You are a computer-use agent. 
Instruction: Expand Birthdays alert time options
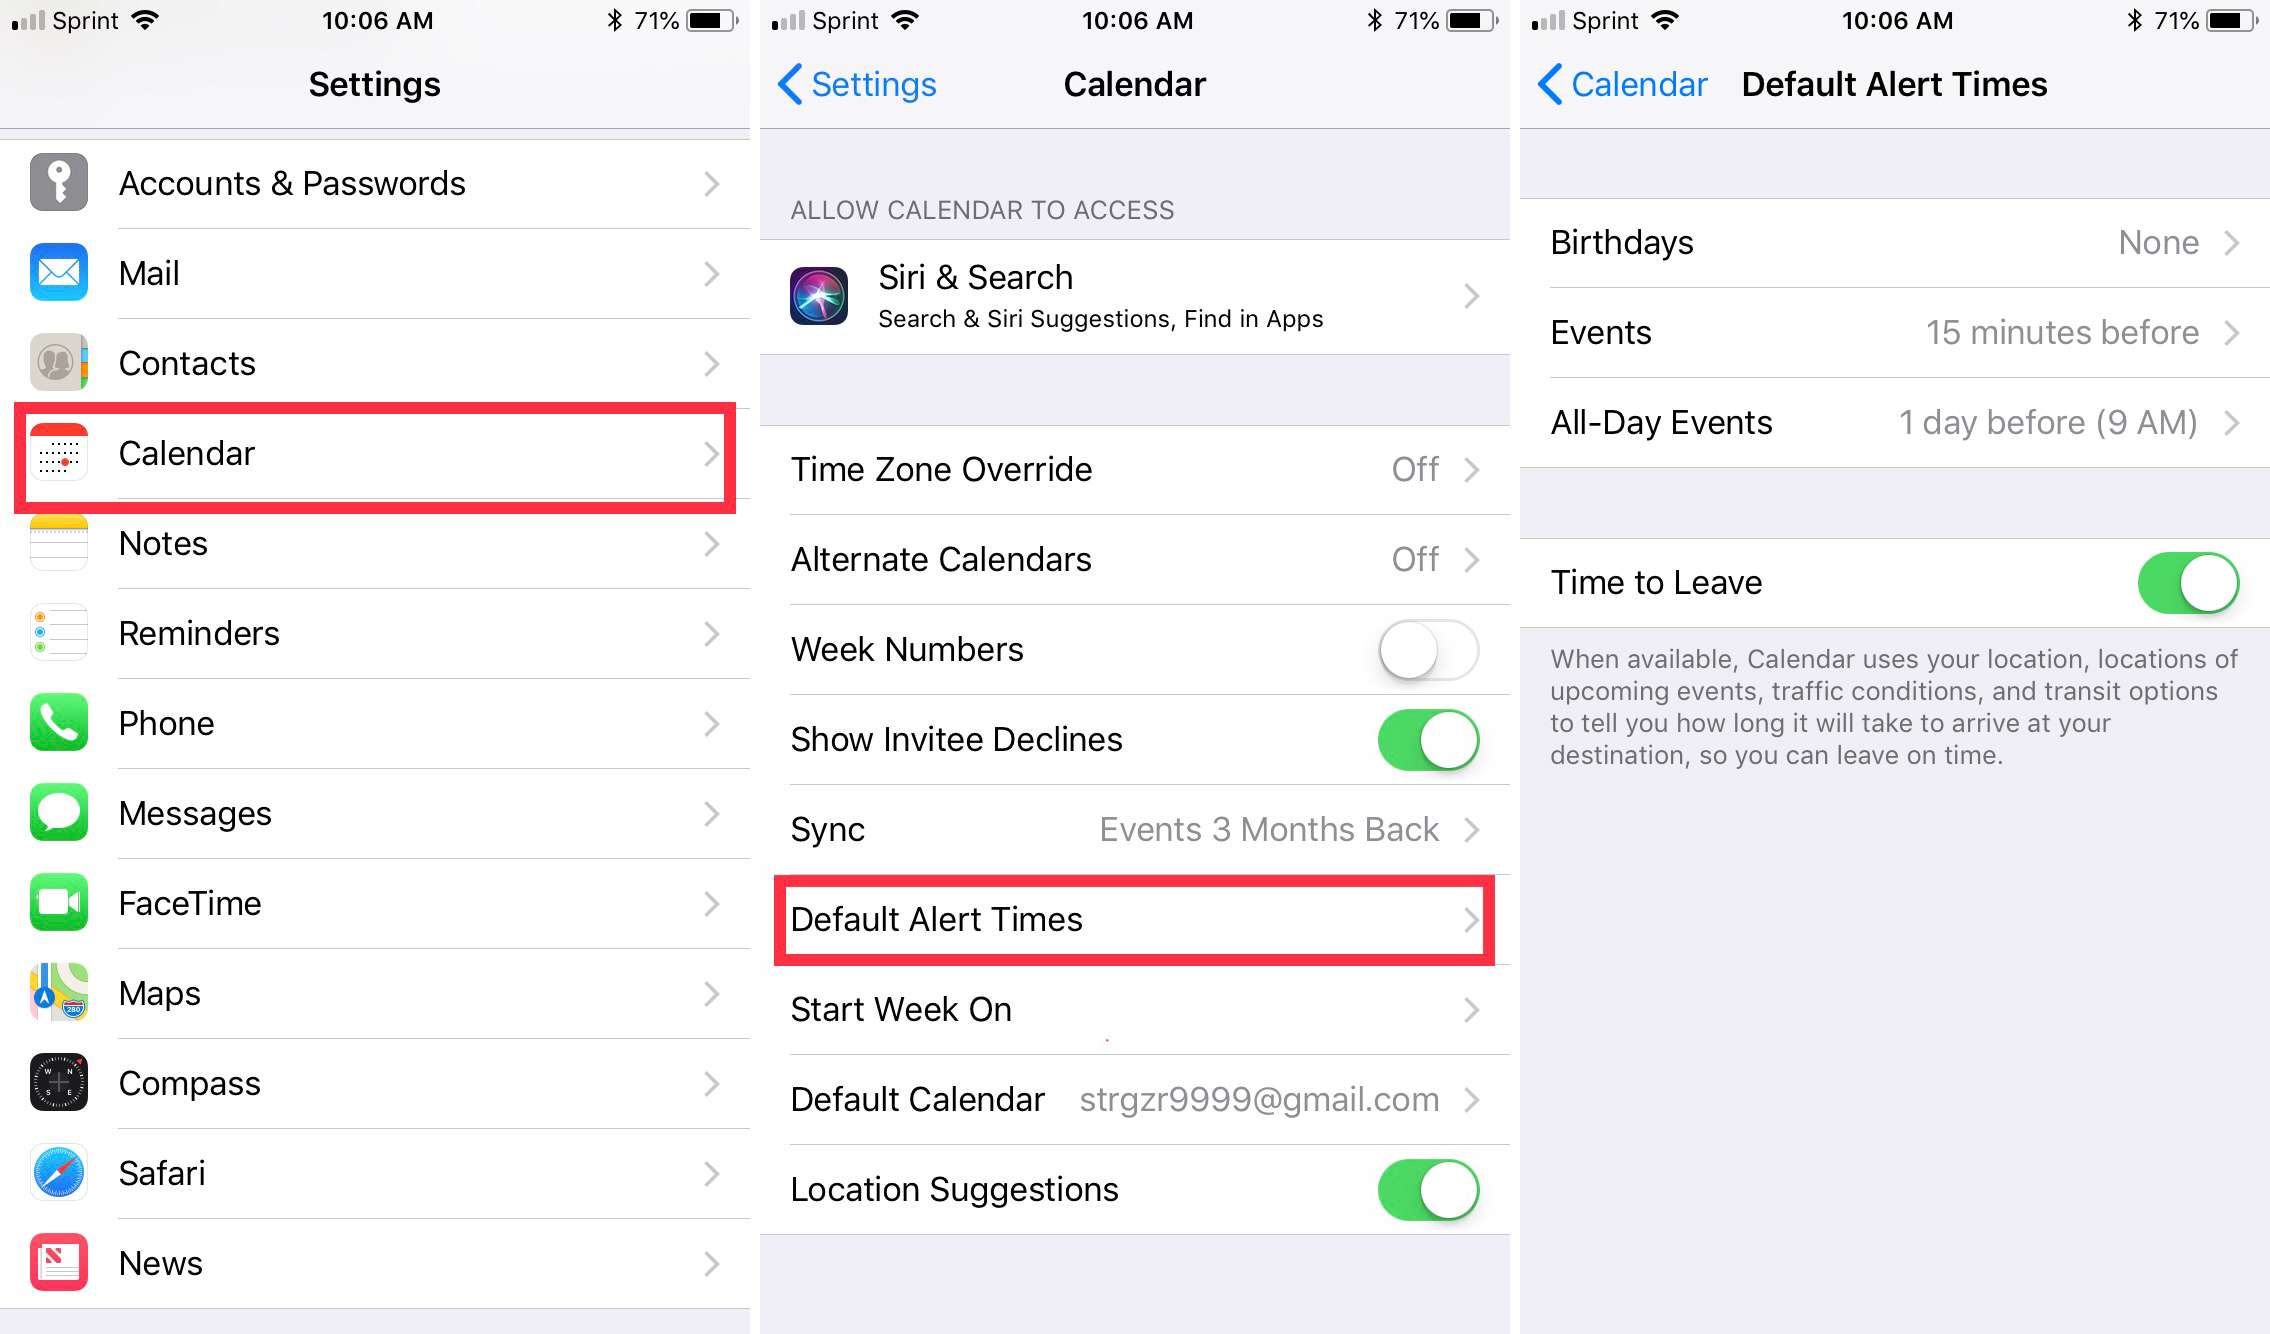[x=1892, y=243]
